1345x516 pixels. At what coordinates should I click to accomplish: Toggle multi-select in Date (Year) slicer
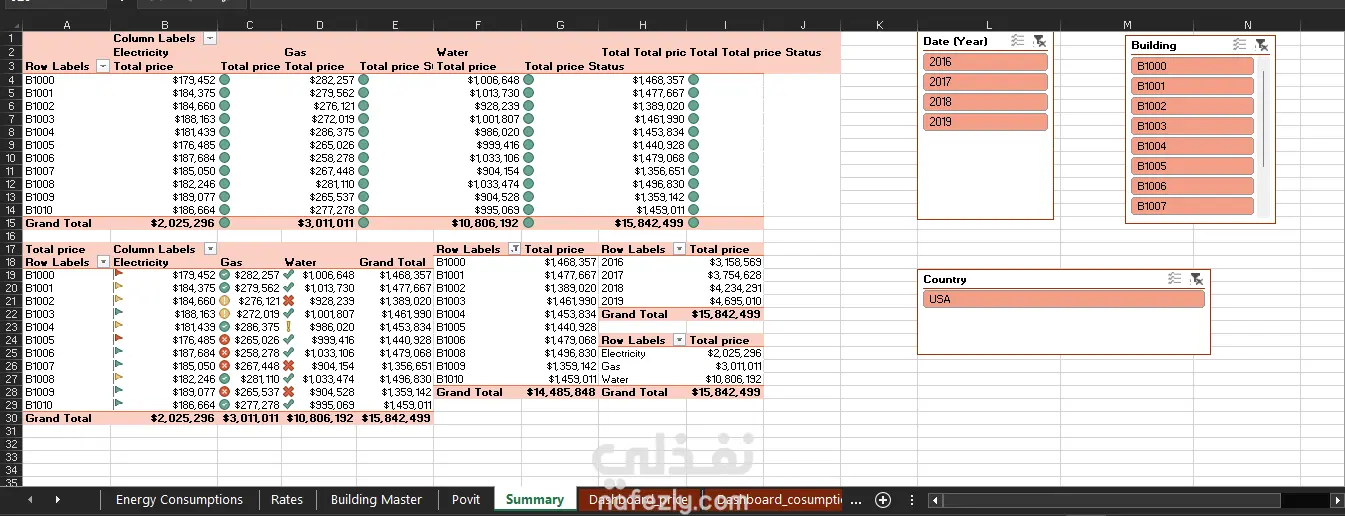1017,41
